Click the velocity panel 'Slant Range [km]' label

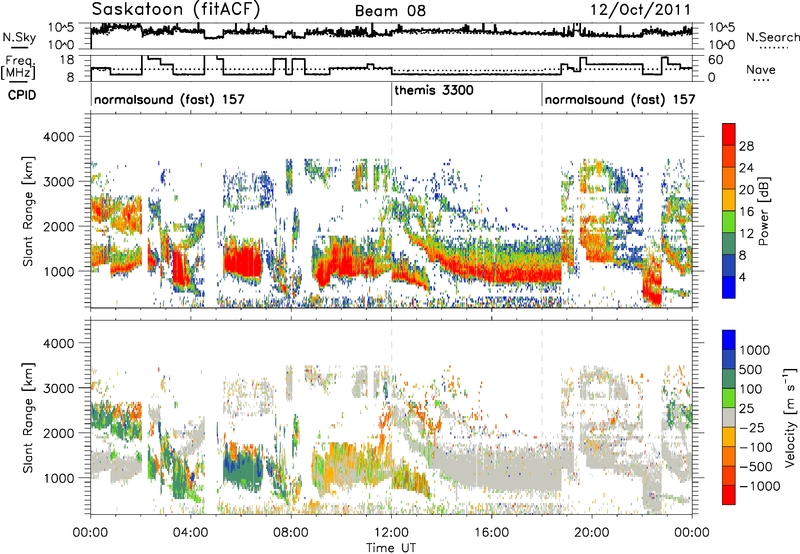(x=28, y=417)
